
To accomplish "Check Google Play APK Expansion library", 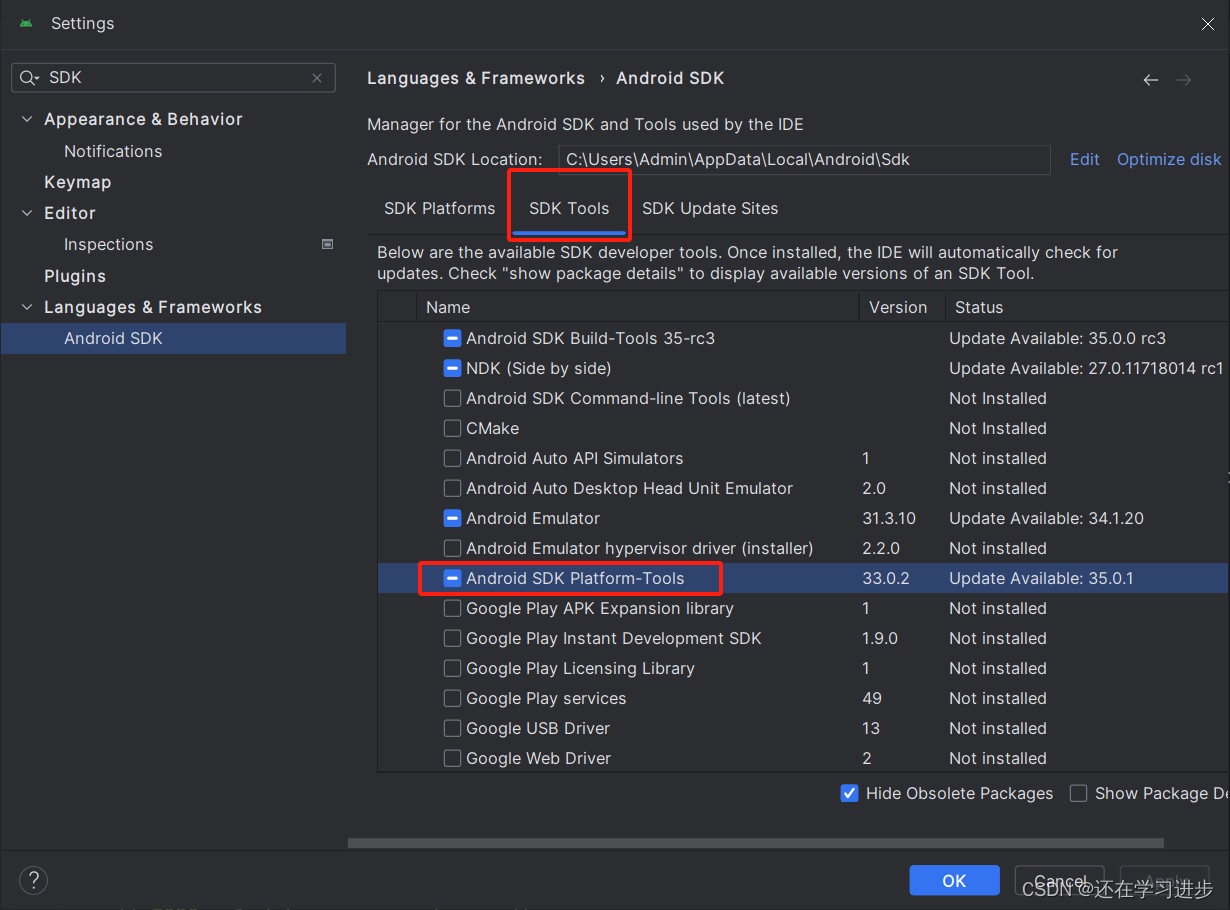I will (x=452, y=608).
